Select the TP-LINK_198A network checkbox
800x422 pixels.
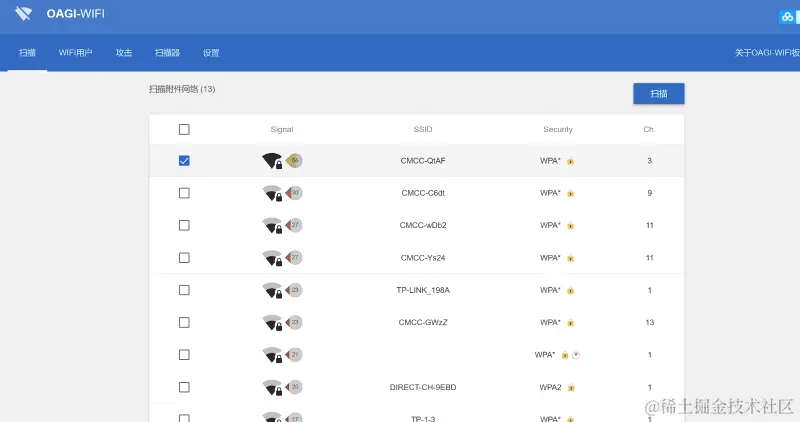[184, 290]
